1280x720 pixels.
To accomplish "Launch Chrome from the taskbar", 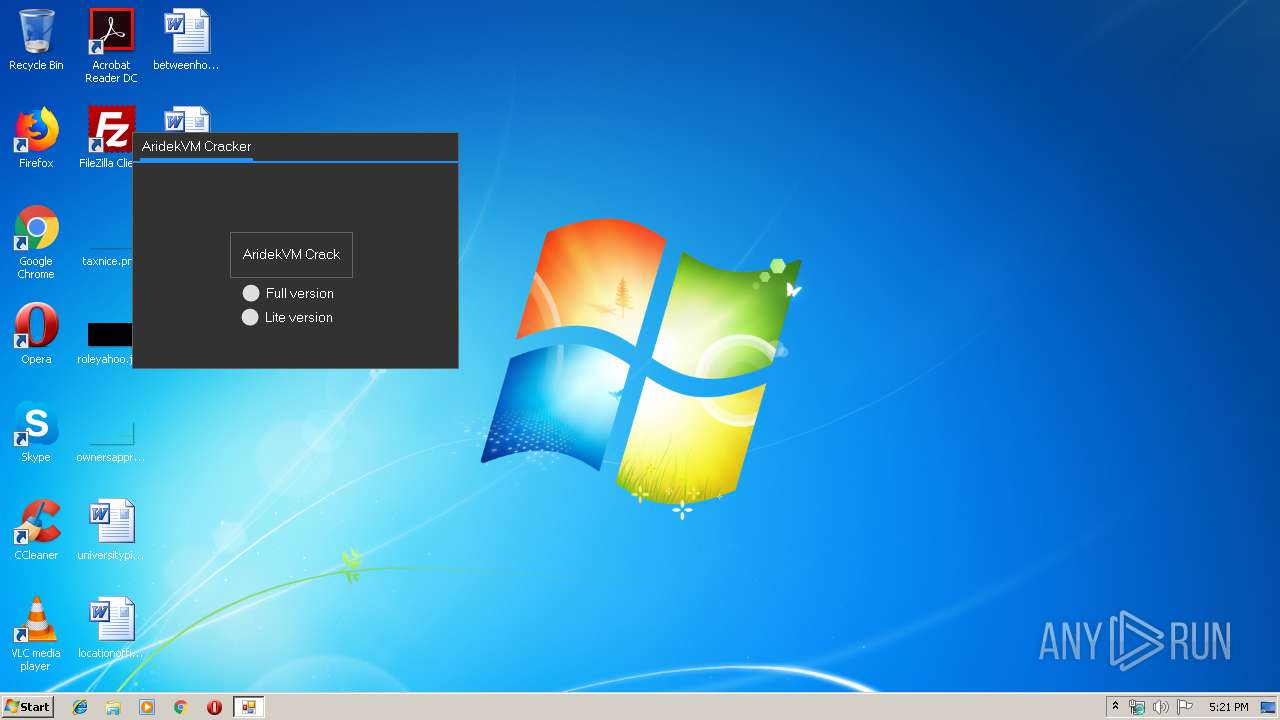I will pos(181,707).
